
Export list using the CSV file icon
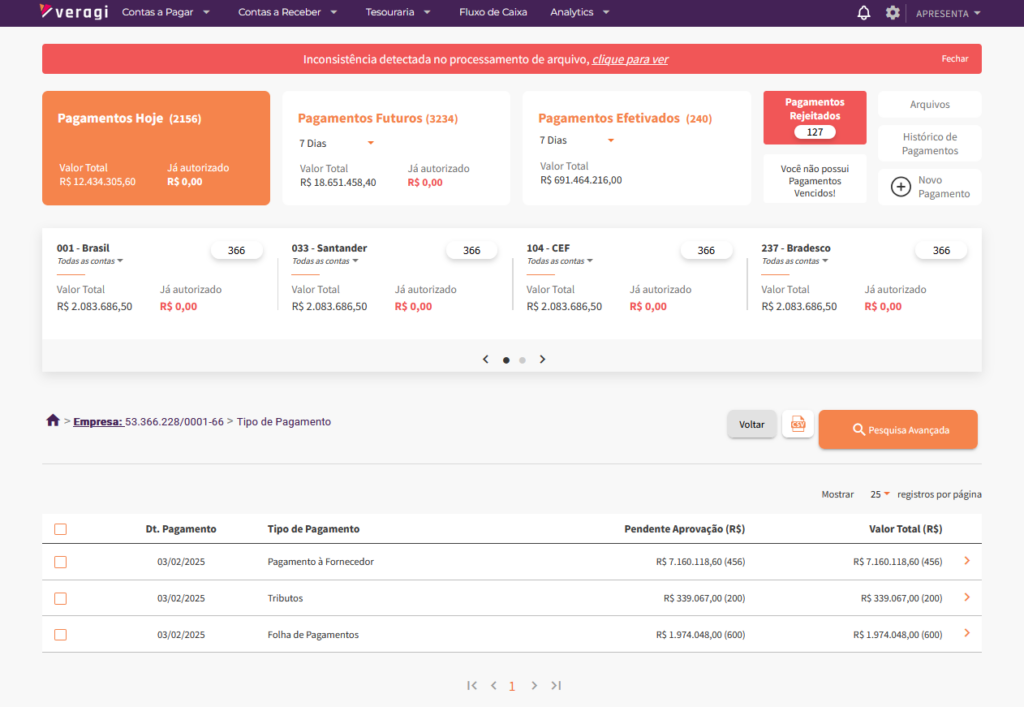[797, 425]
